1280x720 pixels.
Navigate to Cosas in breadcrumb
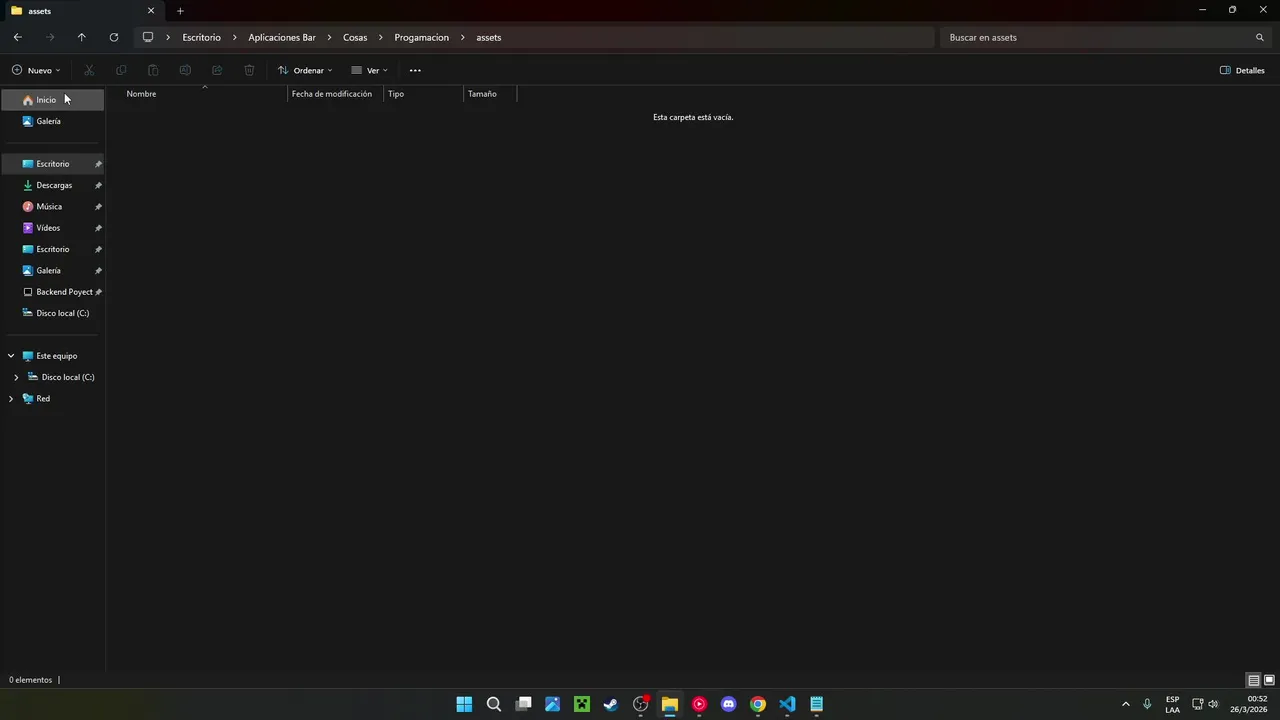pos(355,37)
